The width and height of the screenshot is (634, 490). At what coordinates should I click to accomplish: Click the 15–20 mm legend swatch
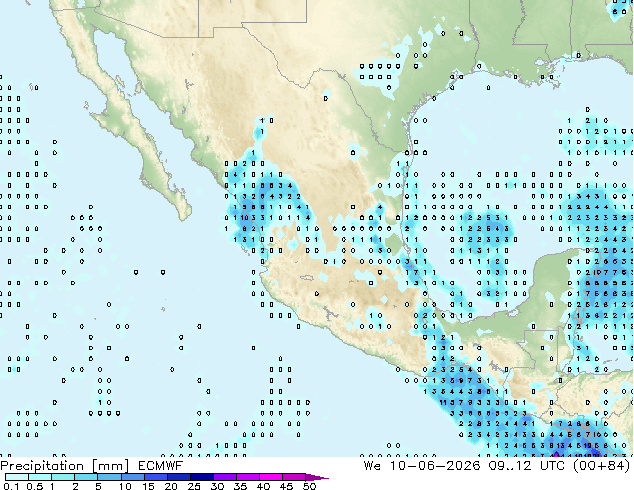155,477
